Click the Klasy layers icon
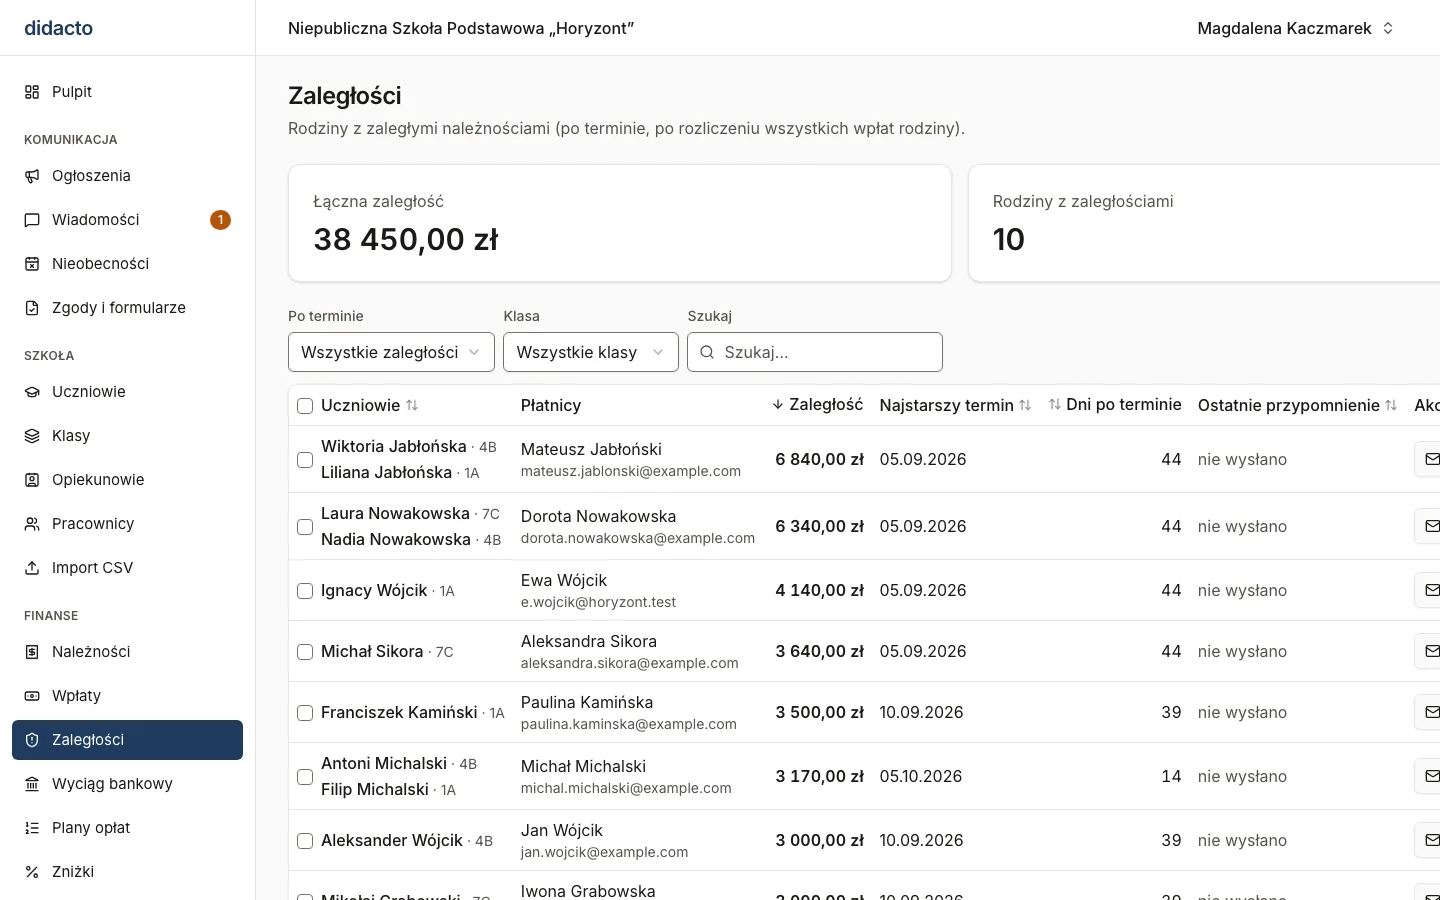This screenshot has width=1440, height=900. 32,436
